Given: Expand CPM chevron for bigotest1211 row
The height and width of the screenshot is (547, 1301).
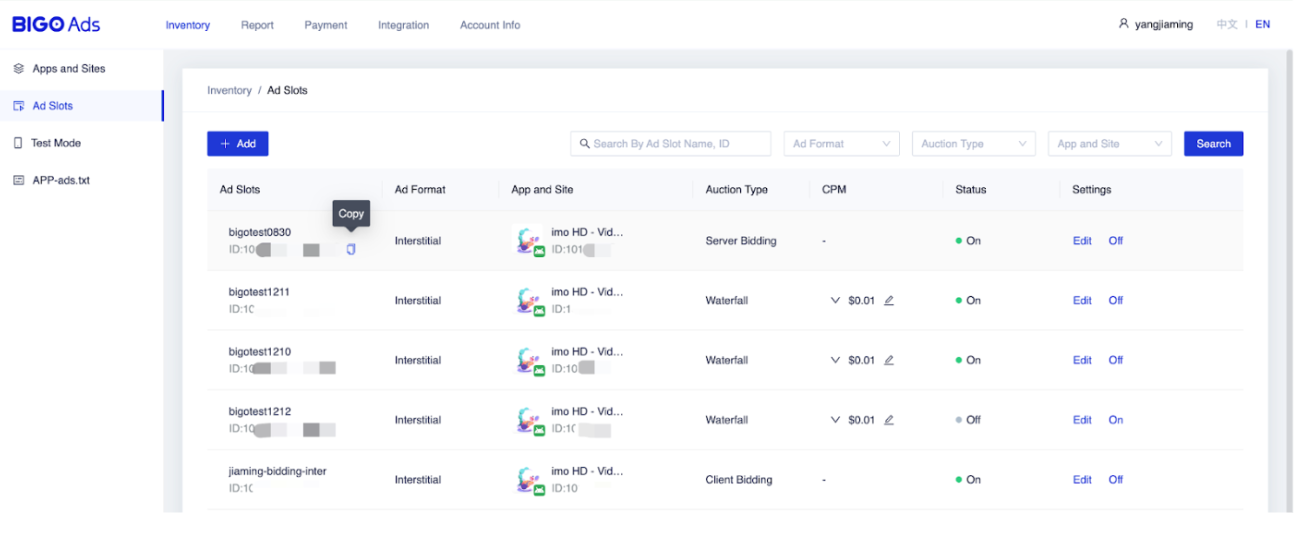Looking at the screenshot, I should coord(835,300).
